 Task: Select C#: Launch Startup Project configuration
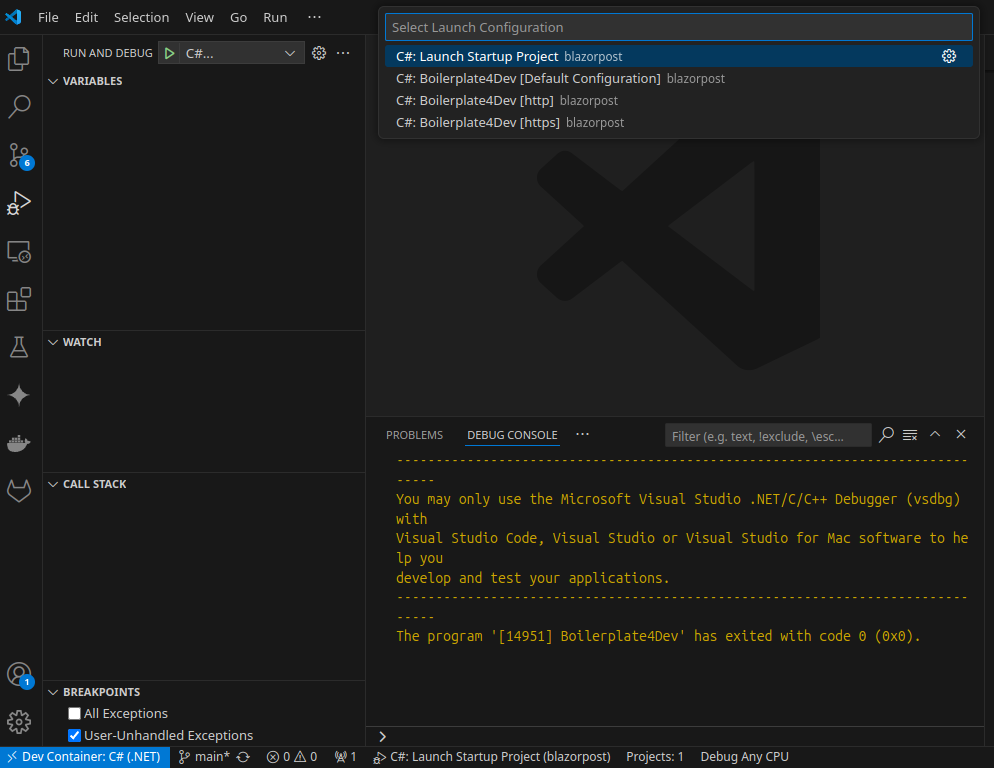click(678, 56)
